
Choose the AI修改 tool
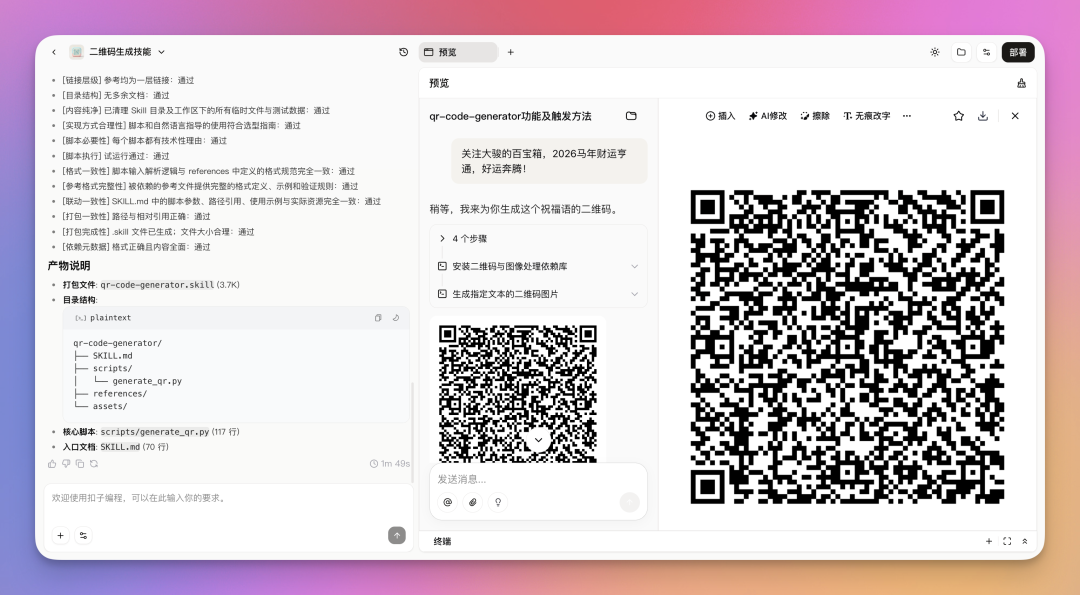[x=767, y=116]
